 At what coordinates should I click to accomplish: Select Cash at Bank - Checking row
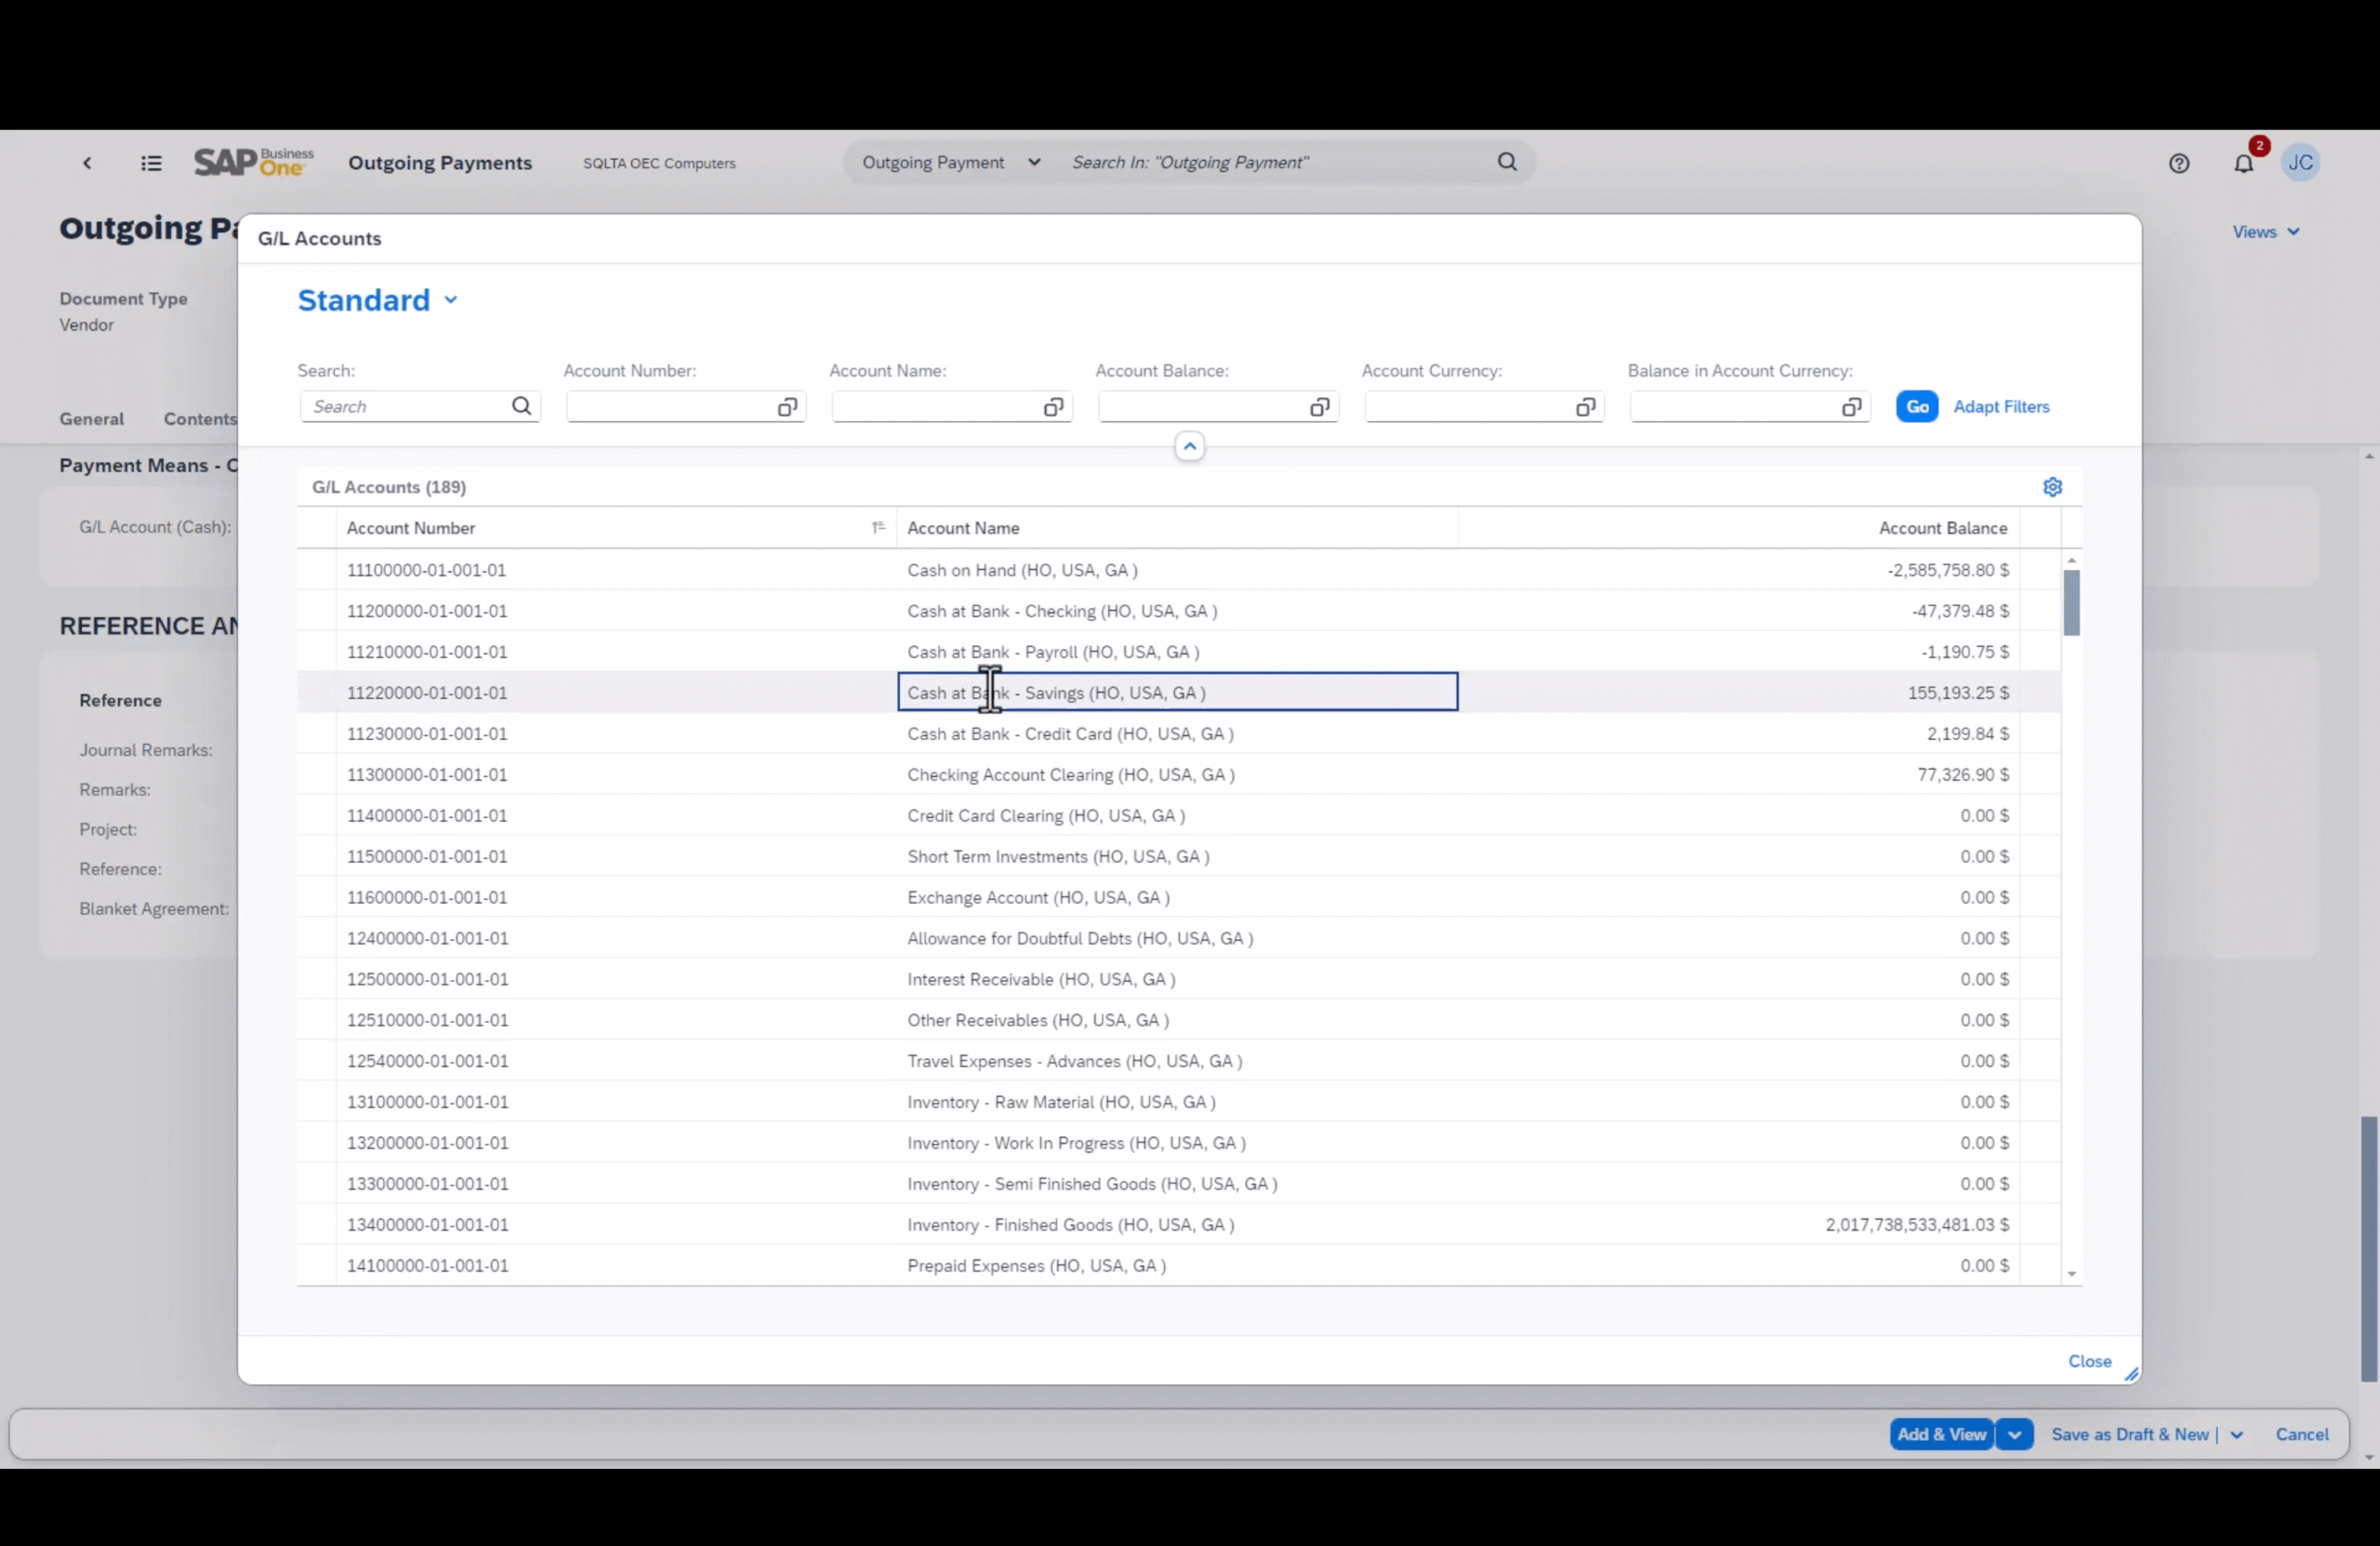click(1178, 611)
